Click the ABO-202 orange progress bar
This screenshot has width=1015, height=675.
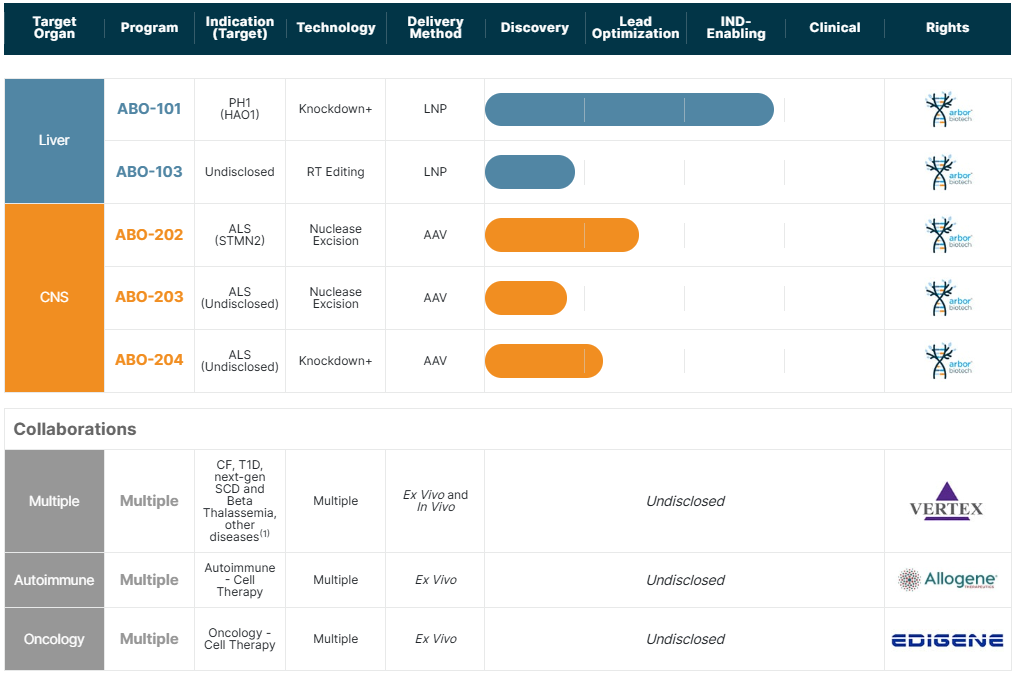[561, 235]
